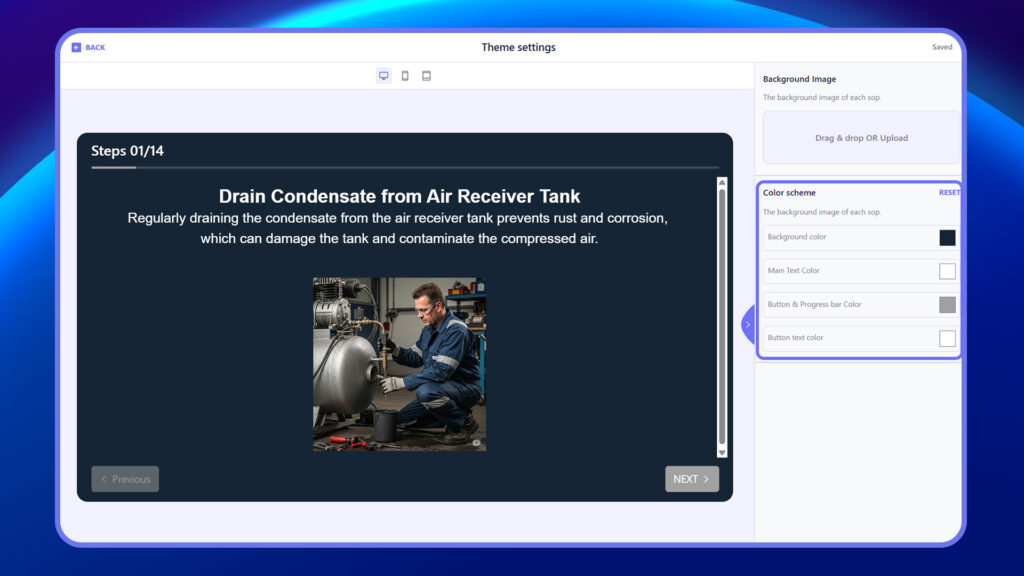Click the Previous step button

click(125, 479)
